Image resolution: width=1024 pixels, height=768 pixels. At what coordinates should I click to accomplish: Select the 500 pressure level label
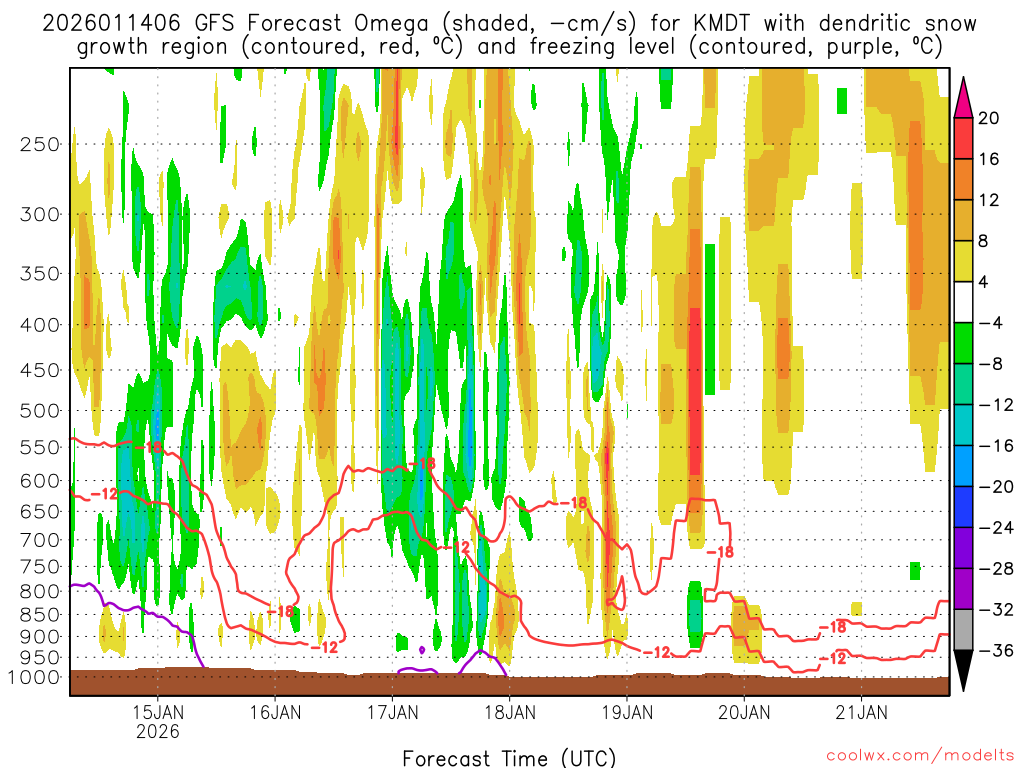click(x=40, y=411)
